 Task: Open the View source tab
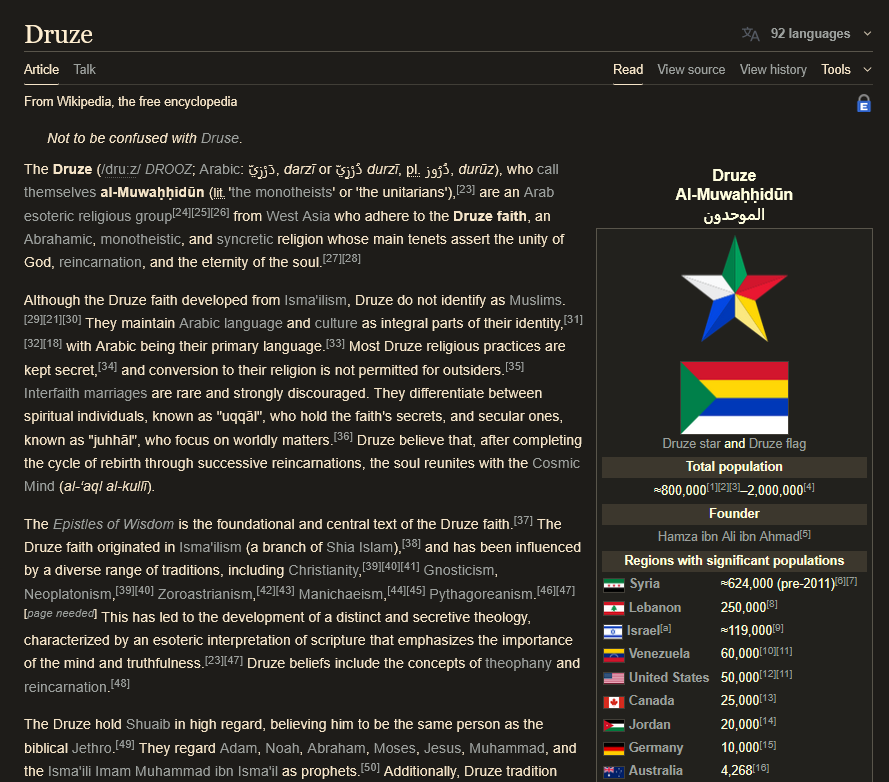pyautogui.click(x=691, y=70)
